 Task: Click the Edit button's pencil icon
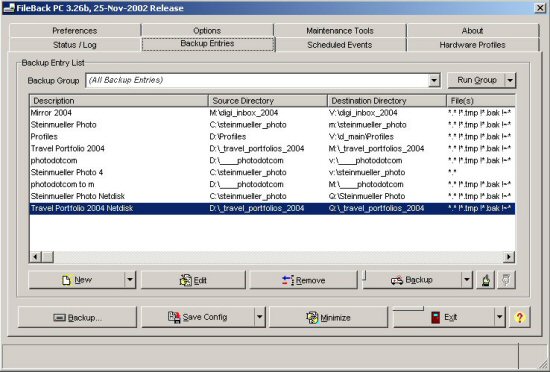click(185, 280)
